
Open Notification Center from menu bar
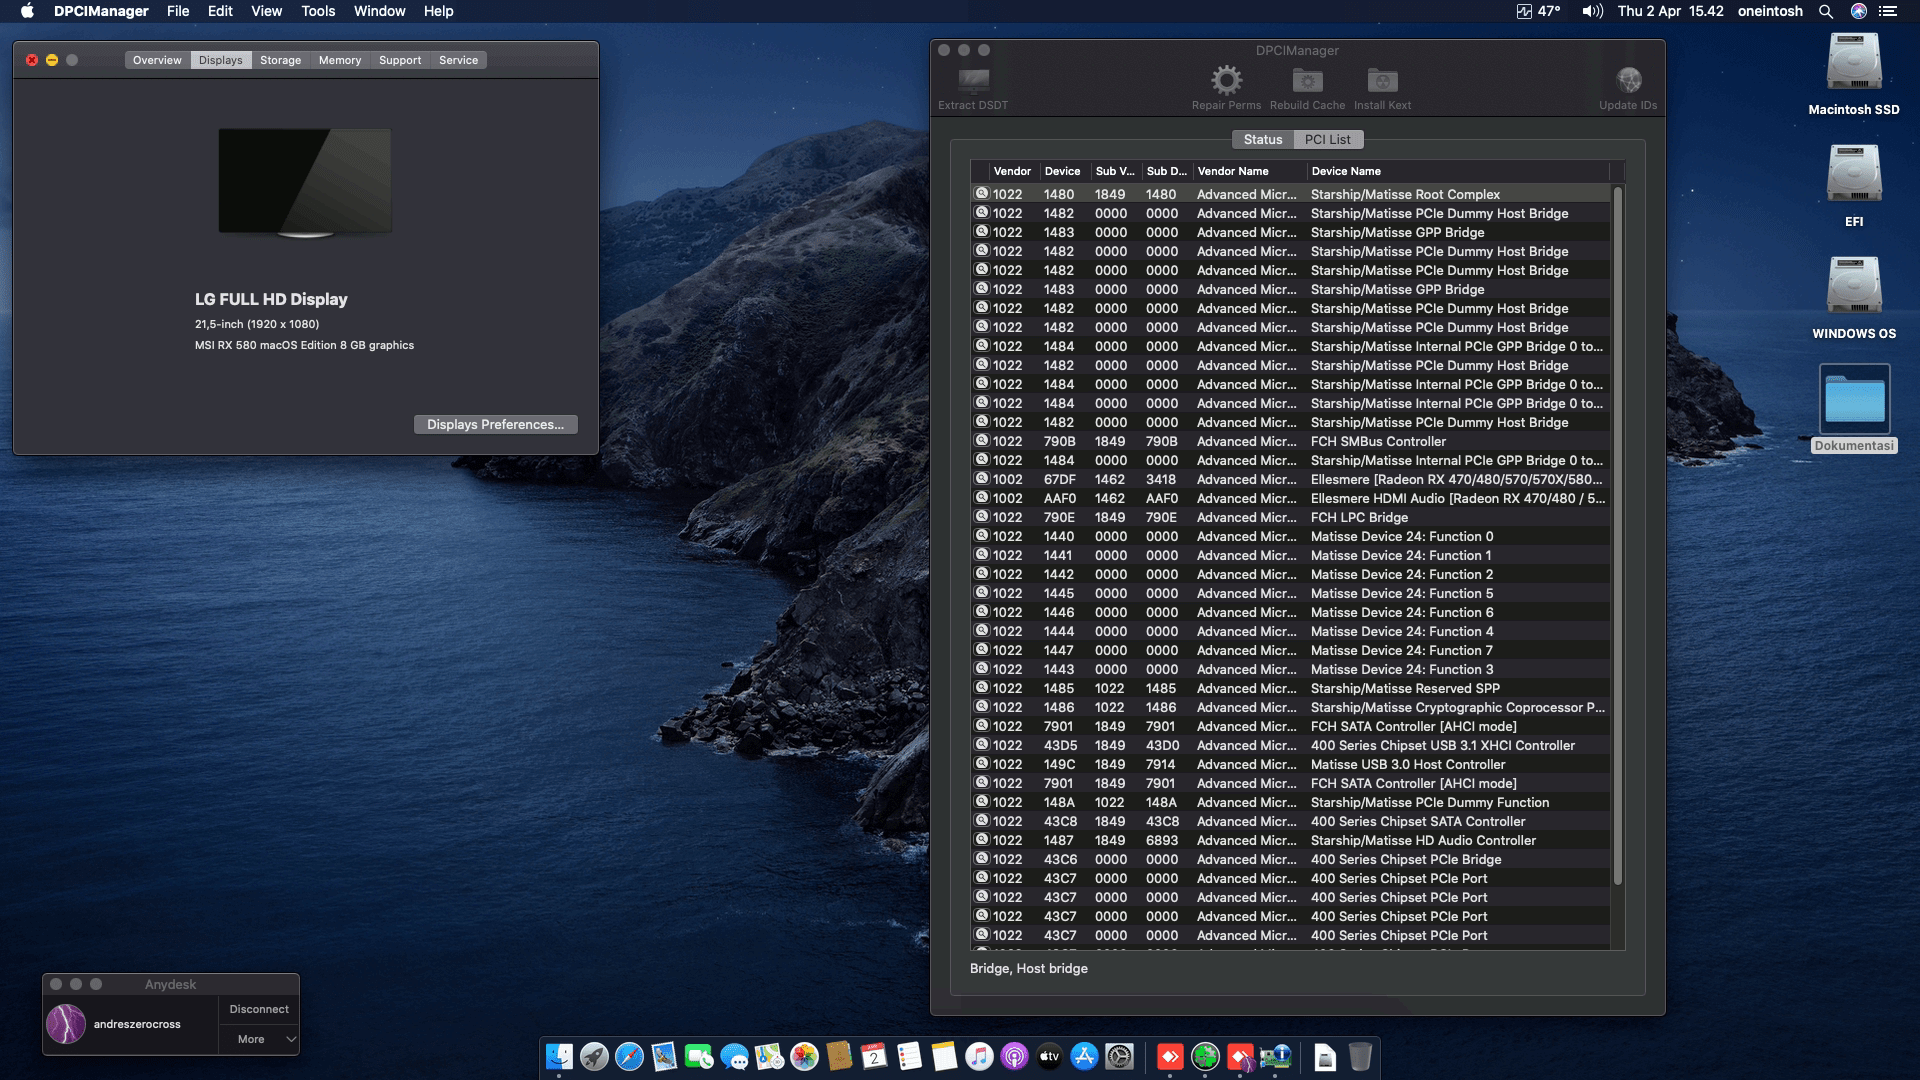[1888, 11]
